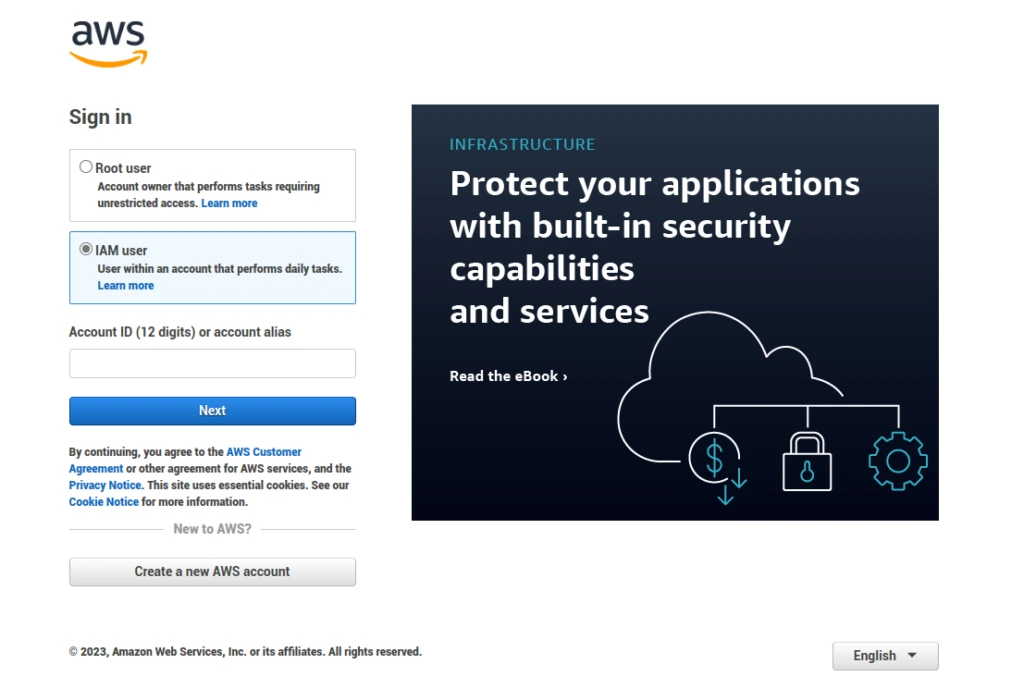Open the Cookie Notice link
Image resolution: width=1024 pixels, height=689 pixels.
point(104,502)
